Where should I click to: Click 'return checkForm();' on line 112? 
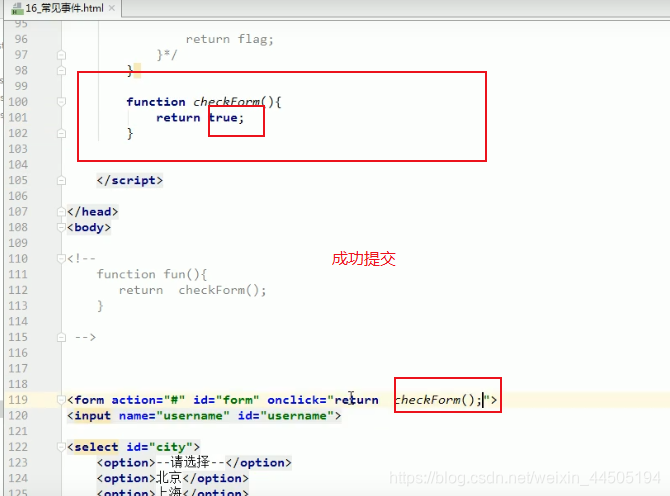click(193, 290)
